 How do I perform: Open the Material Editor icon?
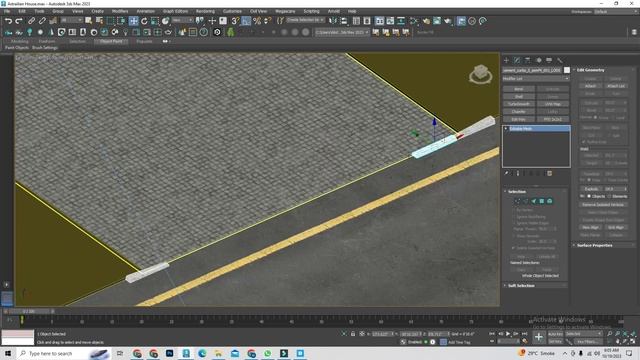tap(414, 21)
